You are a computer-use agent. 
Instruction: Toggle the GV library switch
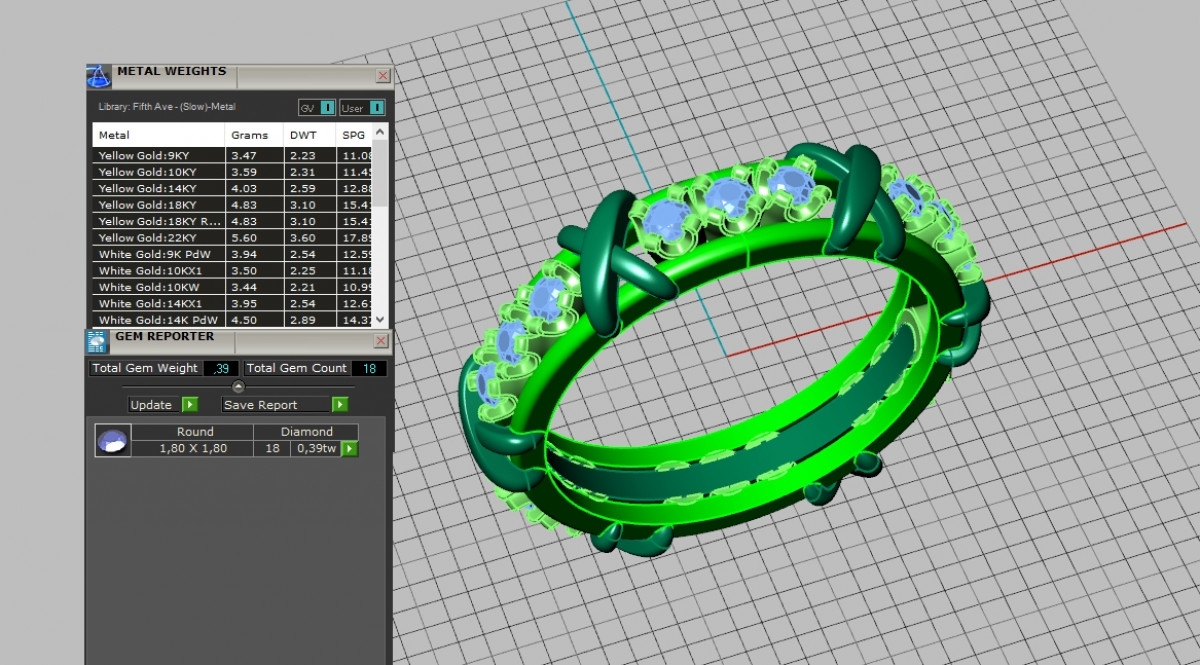pos(327,108)
